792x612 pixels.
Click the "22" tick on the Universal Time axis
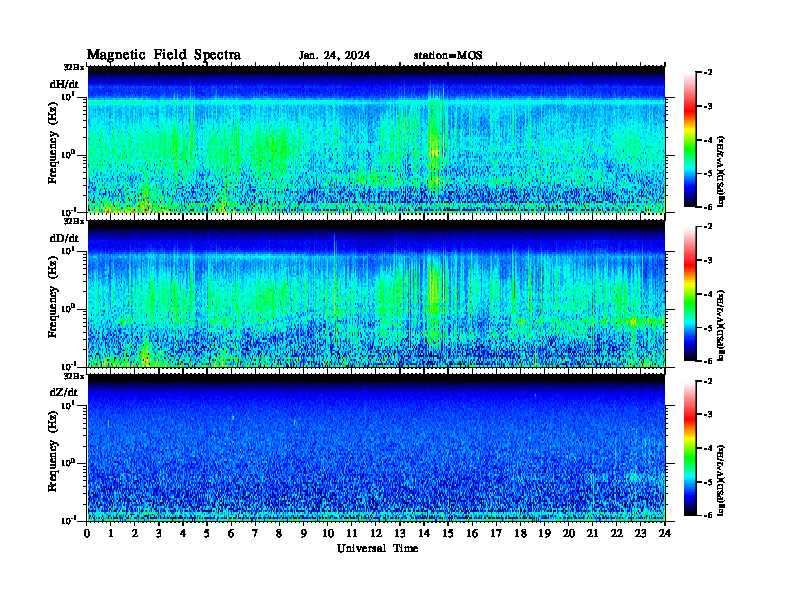[617, 533]
